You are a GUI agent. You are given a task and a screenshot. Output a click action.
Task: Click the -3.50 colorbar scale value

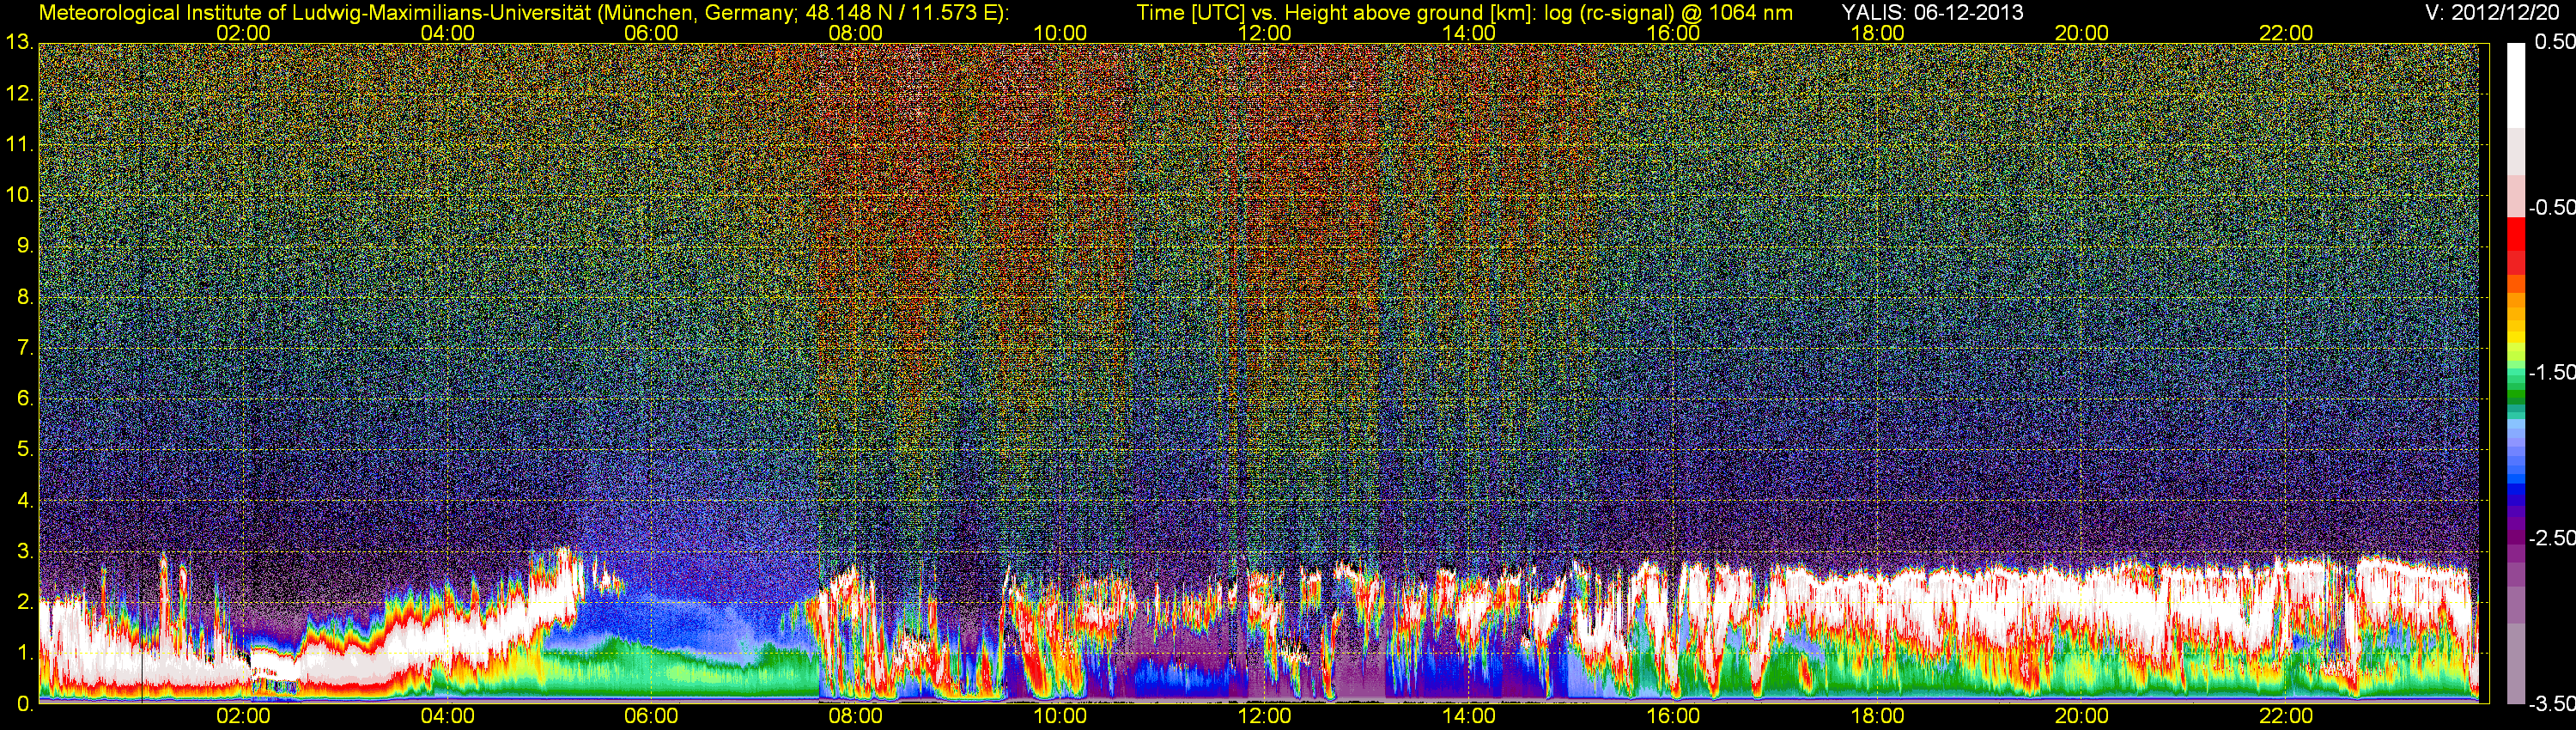coord(2551,704)
